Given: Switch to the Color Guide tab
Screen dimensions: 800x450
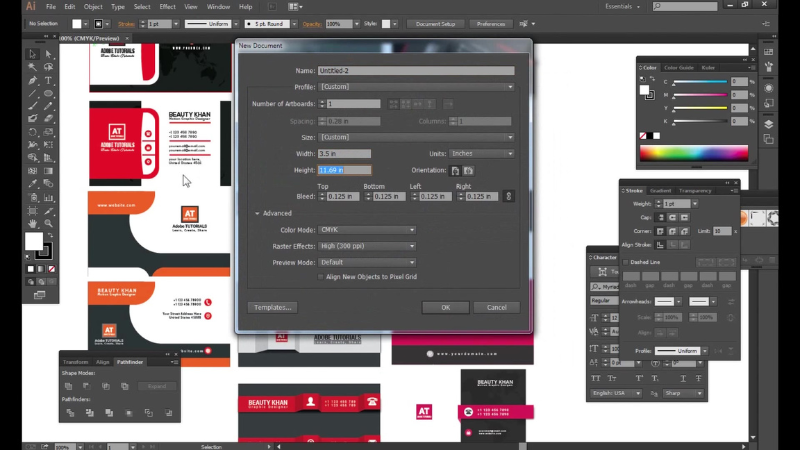Looking at the screenshot, I should pos(679,68).
